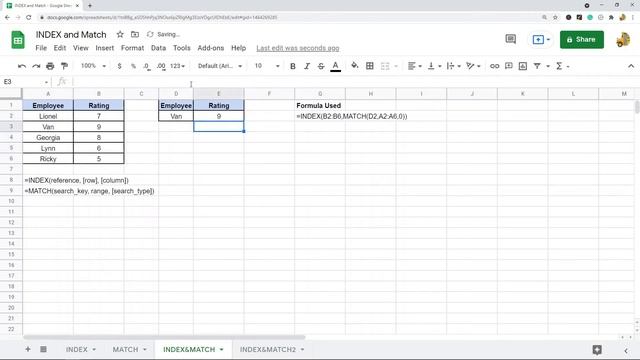Click the Create a filter icon
This screenshot has height=360, width=640.
(537, 66)
